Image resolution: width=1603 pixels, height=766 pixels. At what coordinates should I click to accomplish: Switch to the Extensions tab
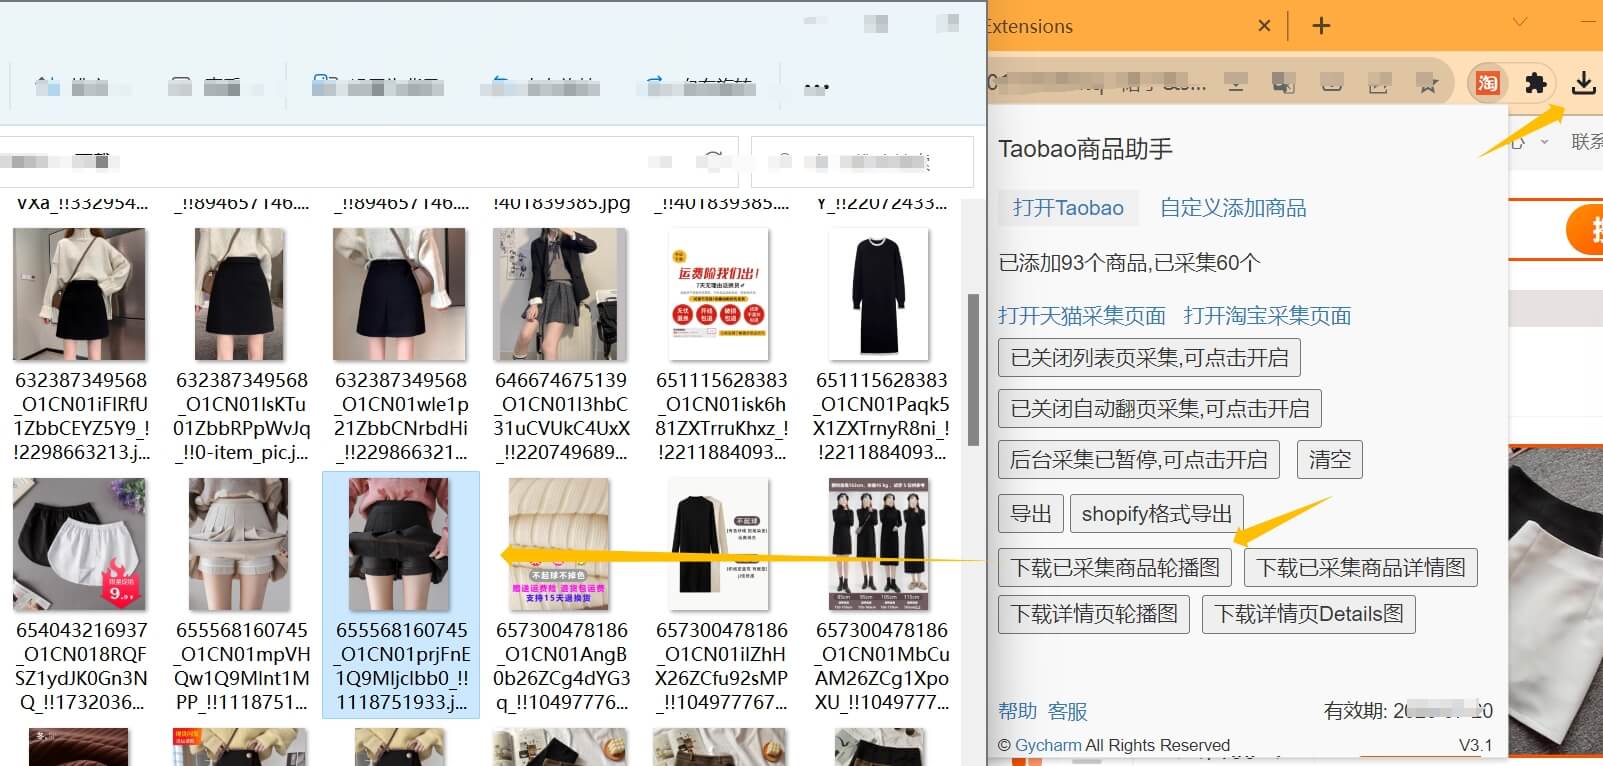point(1030,26)
